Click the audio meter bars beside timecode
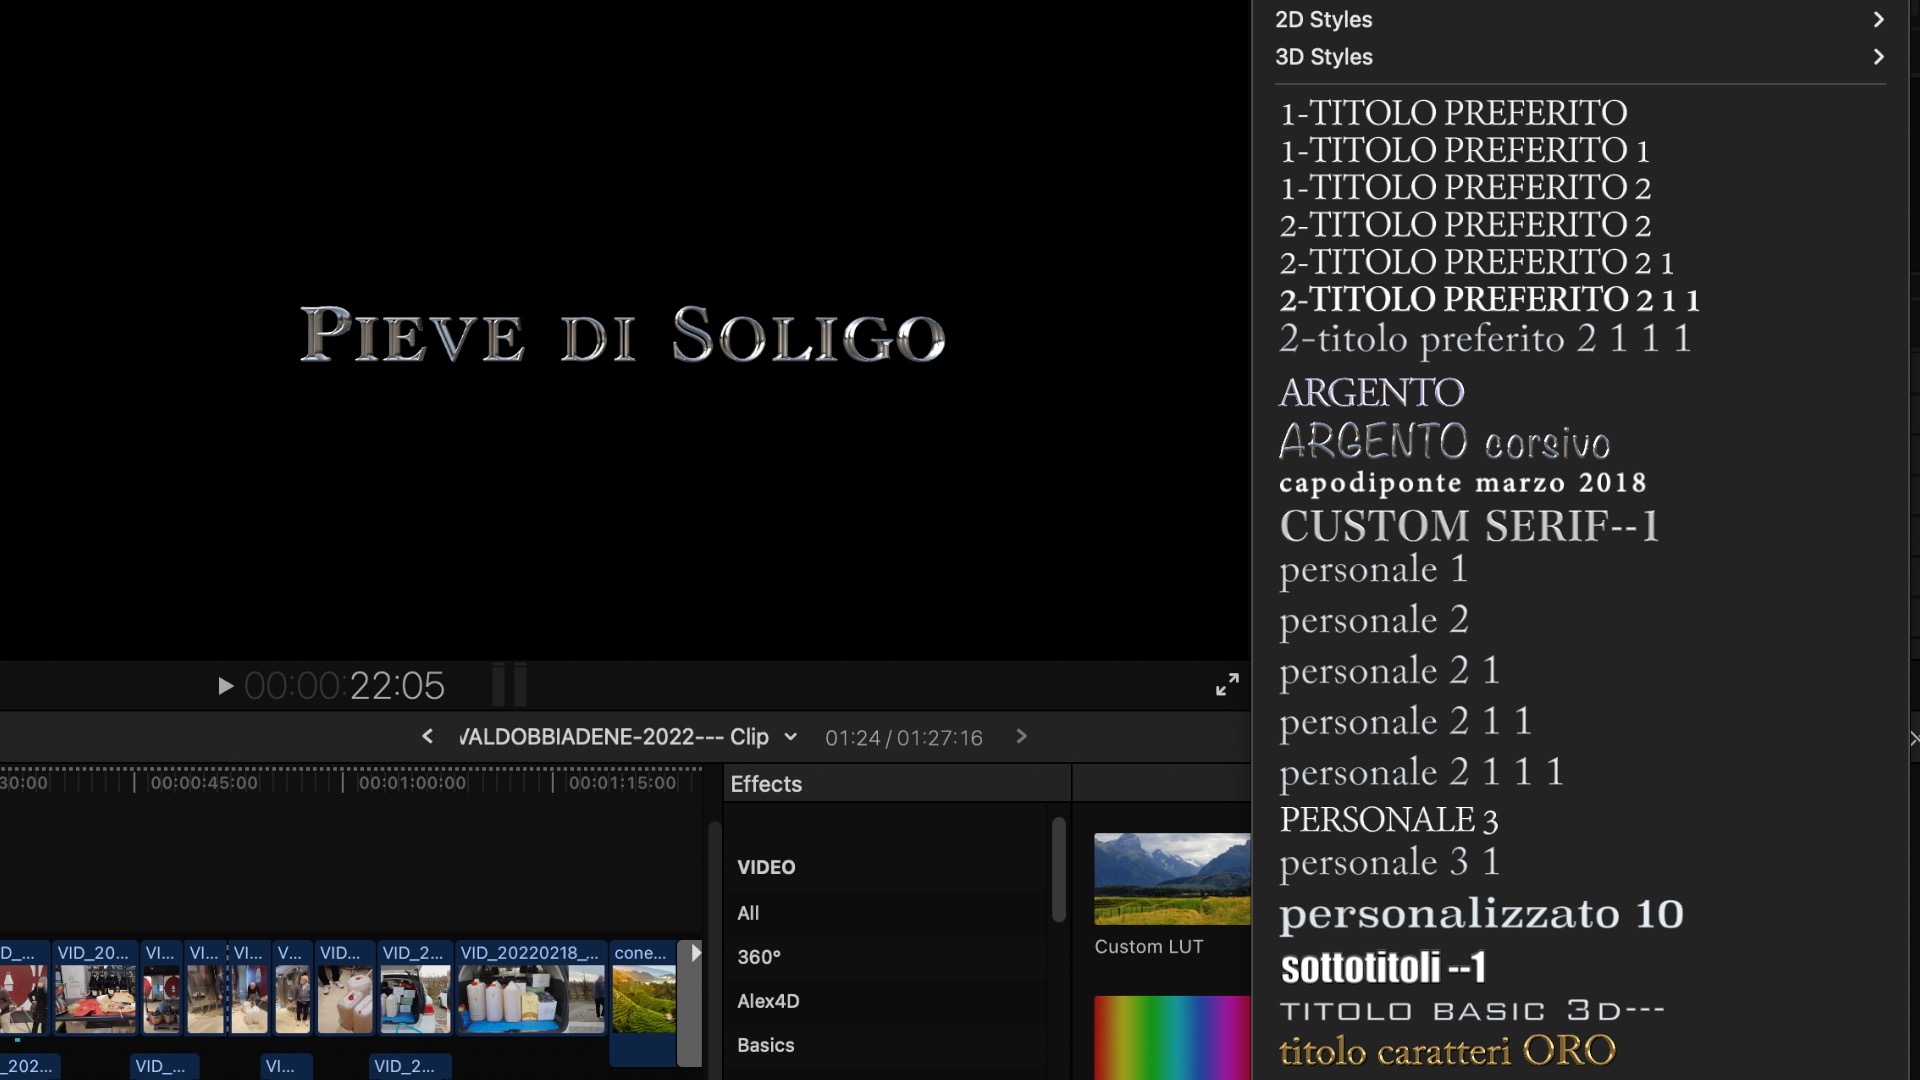Screen dimensions: 1920x1080 (x=510, y=685)
